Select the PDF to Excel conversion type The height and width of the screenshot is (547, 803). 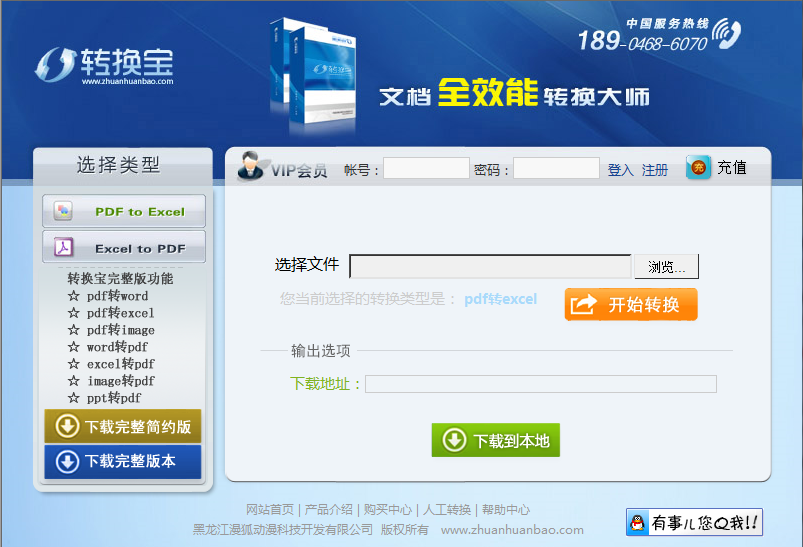pos(124,211)
